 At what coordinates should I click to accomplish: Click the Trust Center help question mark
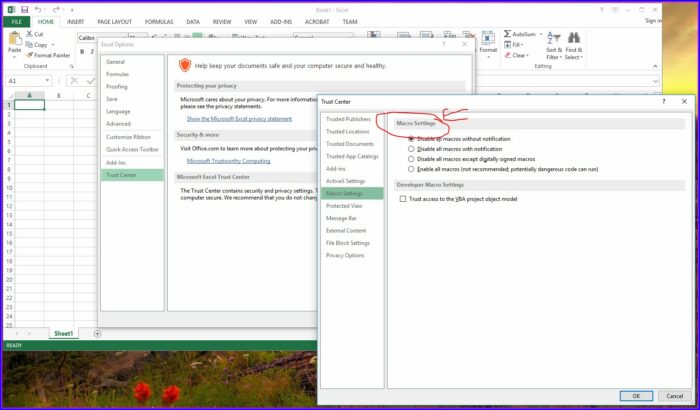tap(663, 102)
